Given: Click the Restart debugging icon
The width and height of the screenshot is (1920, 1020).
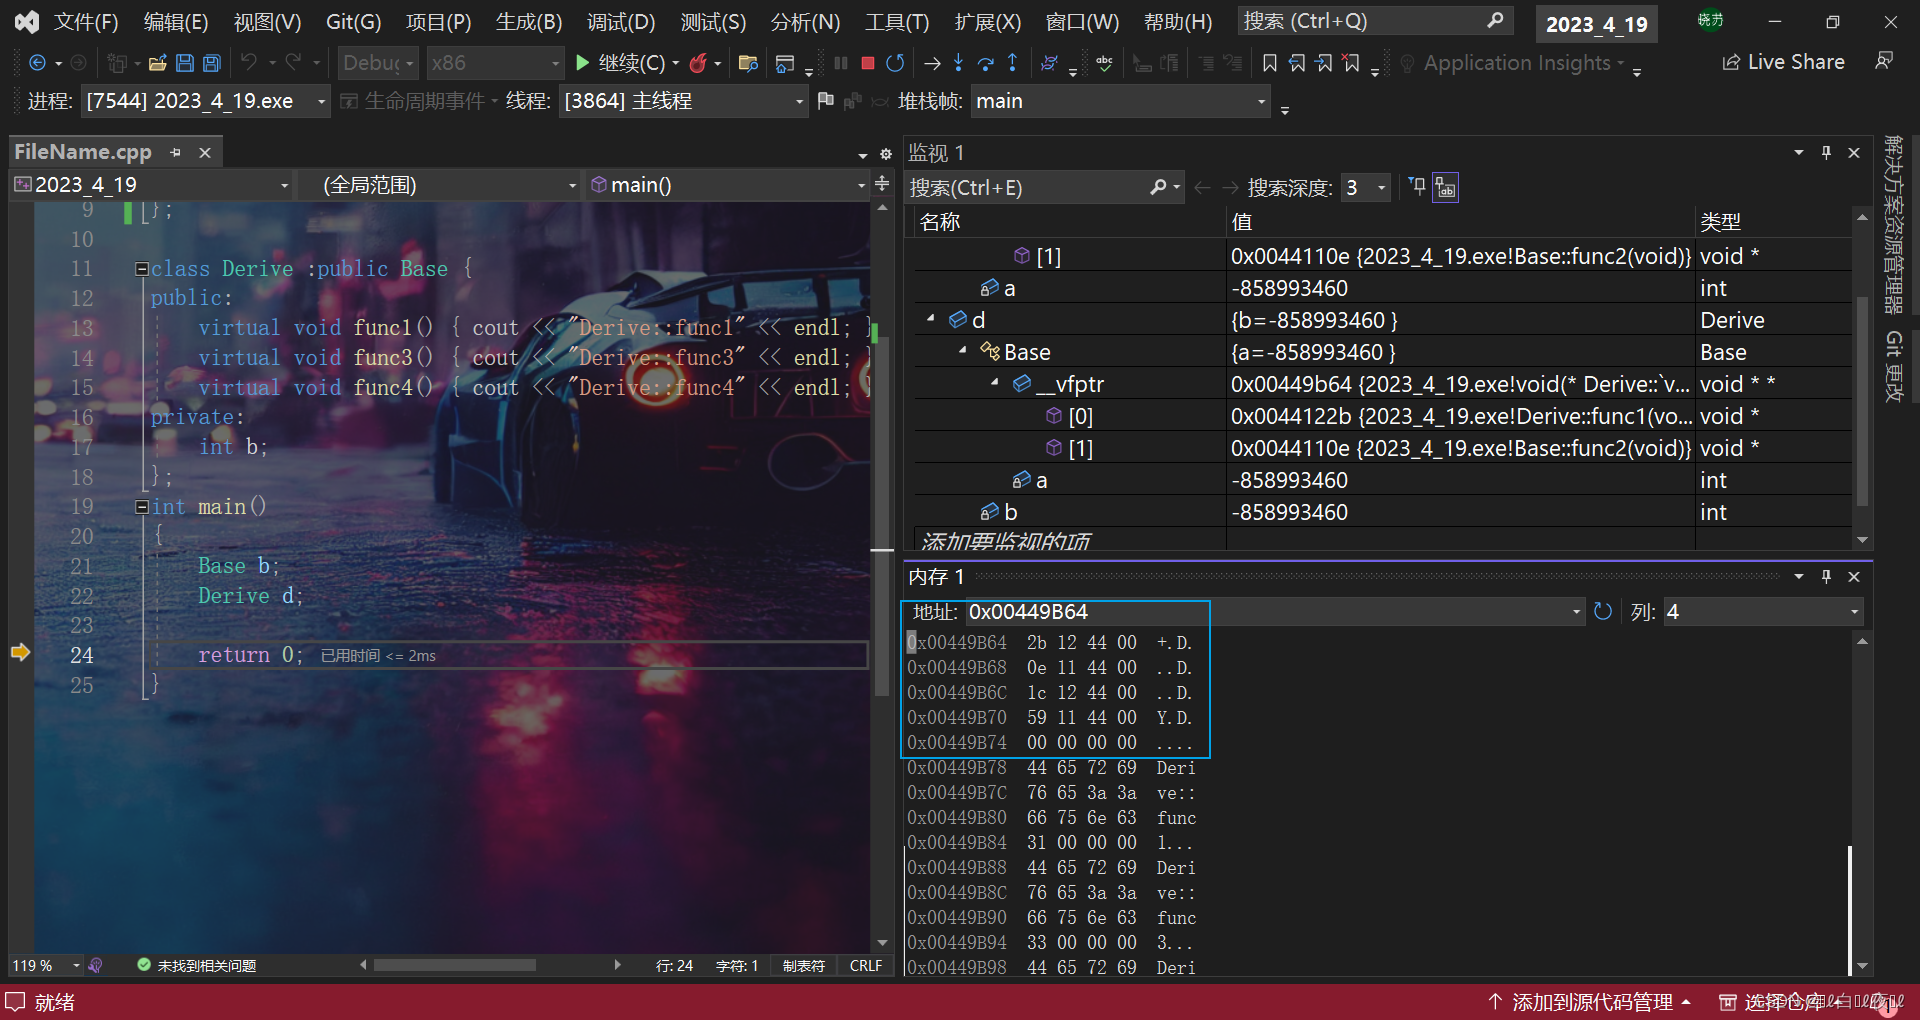Looking at the screenshot, I should click(895, 63).
